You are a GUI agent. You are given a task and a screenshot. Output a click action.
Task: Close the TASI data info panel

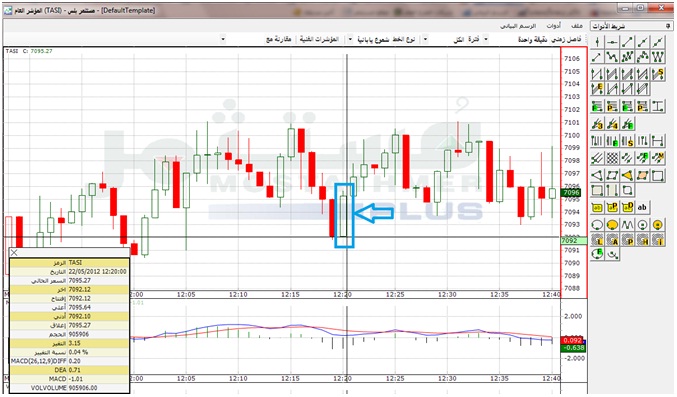[14, 253]
